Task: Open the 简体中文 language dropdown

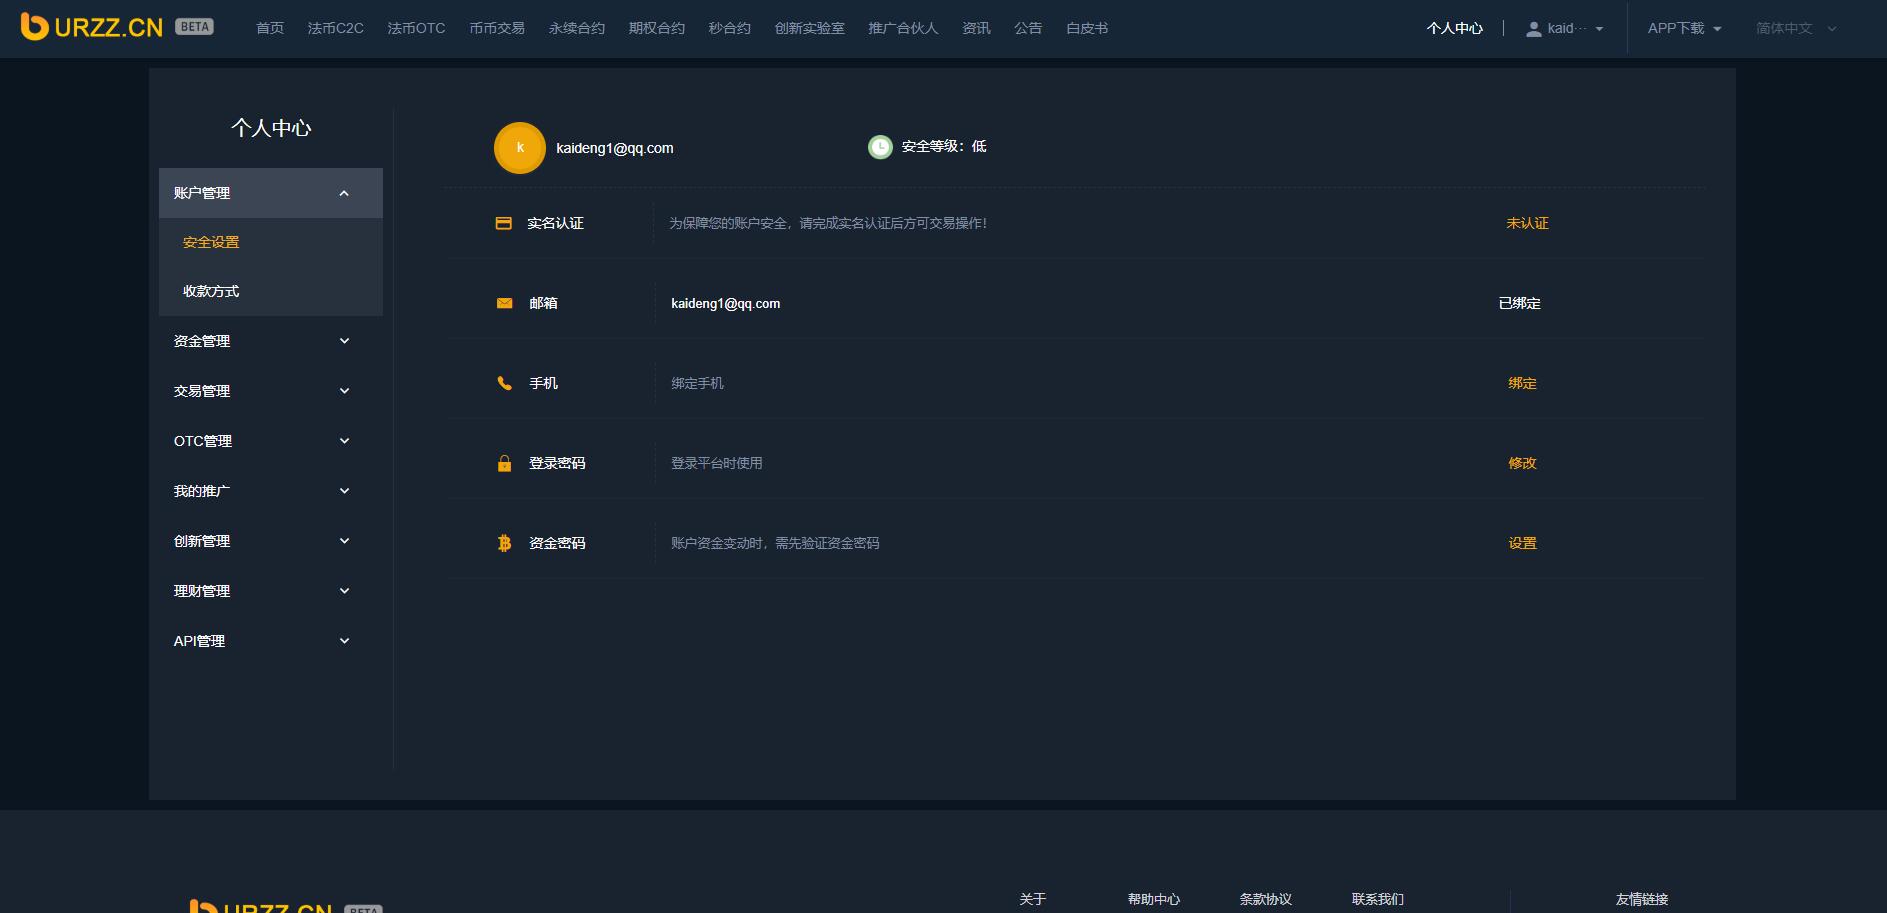Action: point(1796,28)
